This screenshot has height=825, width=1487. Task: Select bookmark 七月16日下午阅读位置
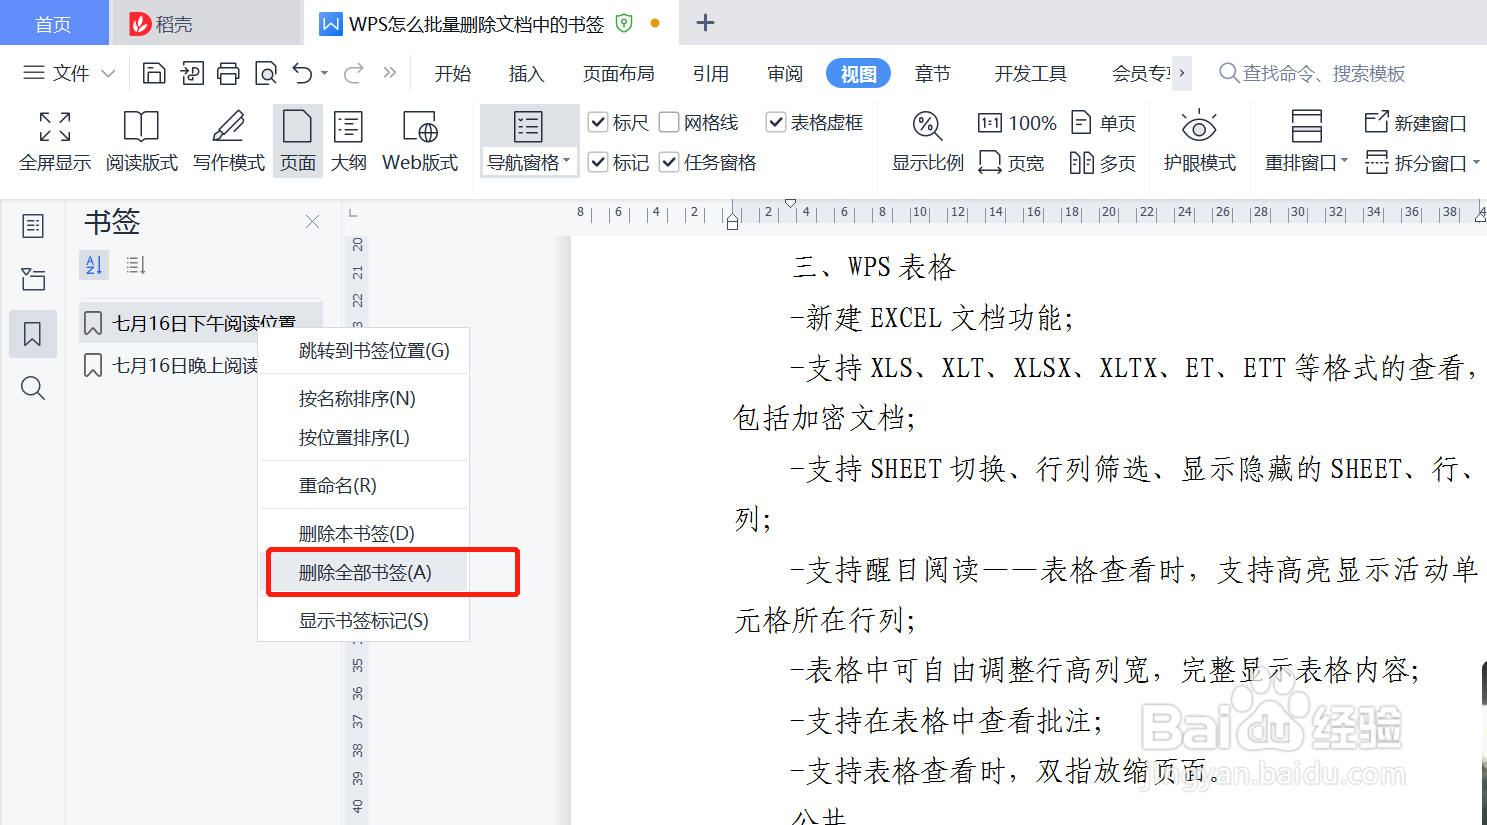pos(201,323)
